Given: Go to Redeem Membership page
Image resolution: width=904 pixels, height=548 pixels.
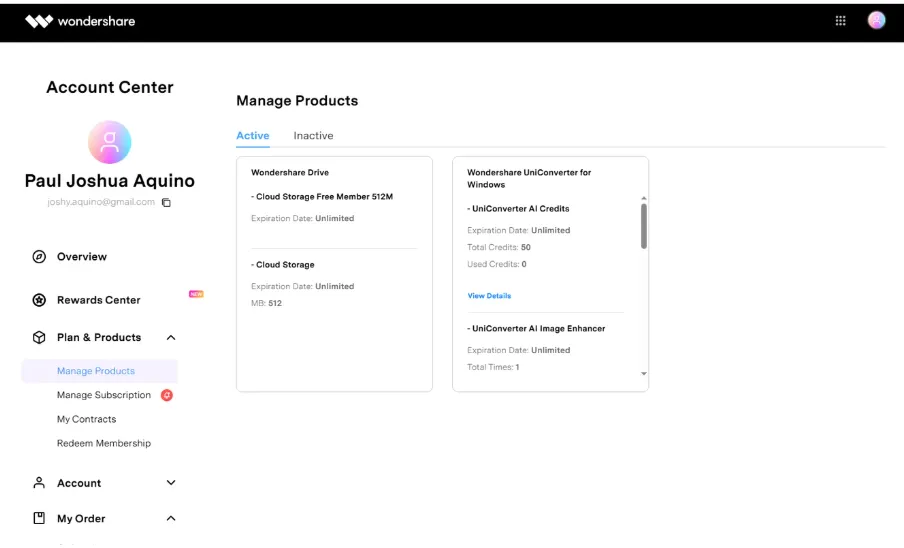Looking at the screenshot, I should (x=104, y=443).
